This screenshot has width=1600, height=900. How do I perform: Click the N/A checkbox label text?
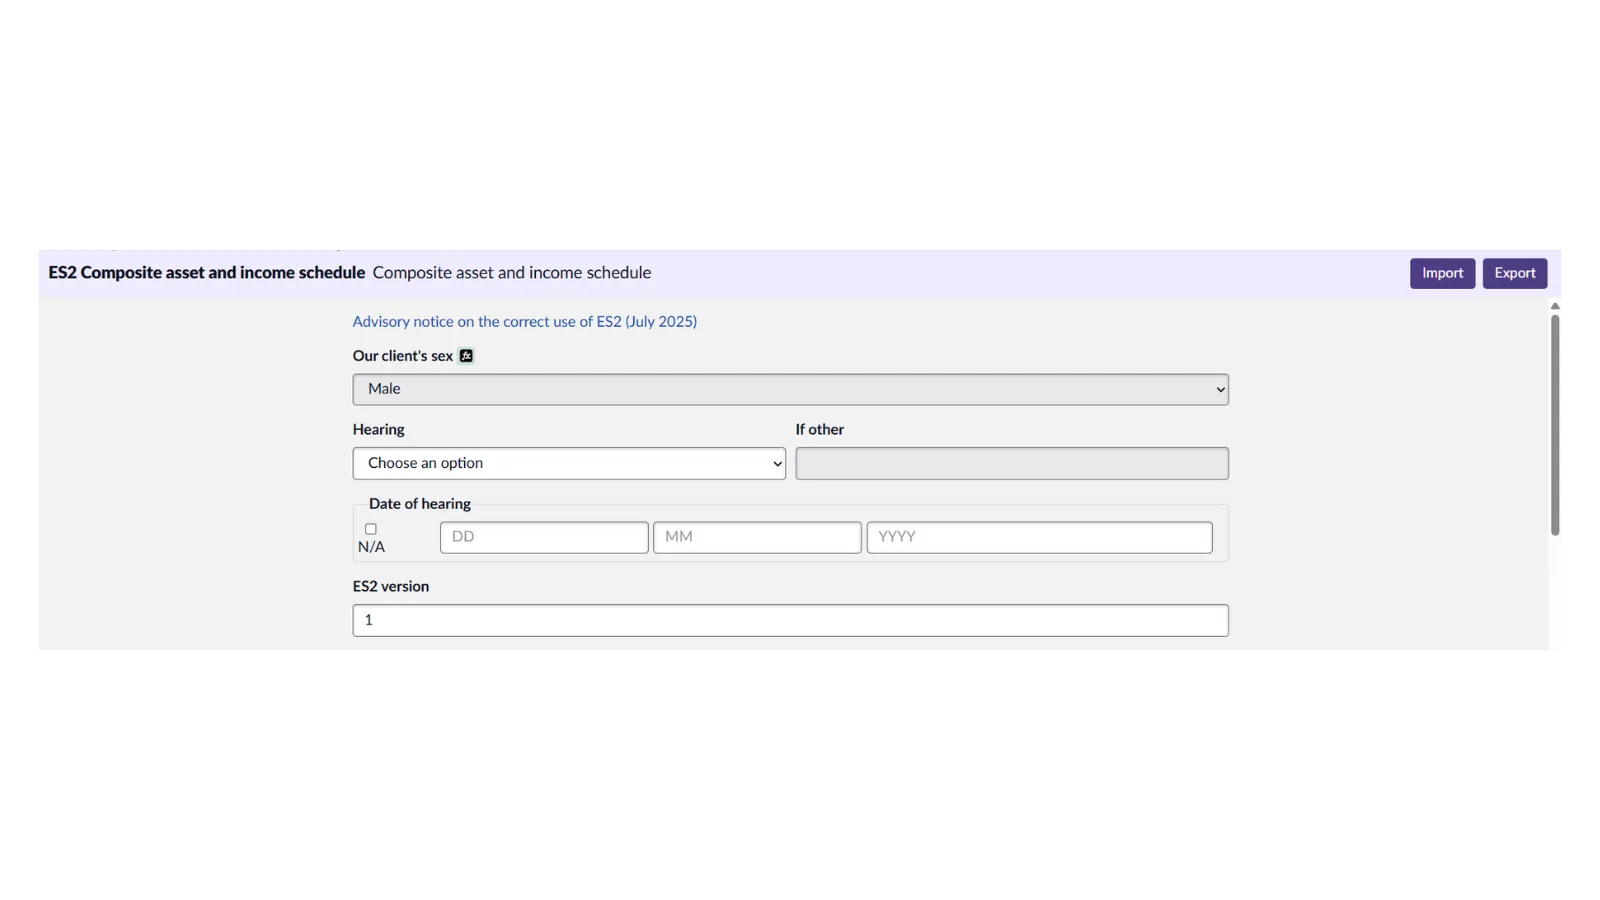(x=371, y=547)
